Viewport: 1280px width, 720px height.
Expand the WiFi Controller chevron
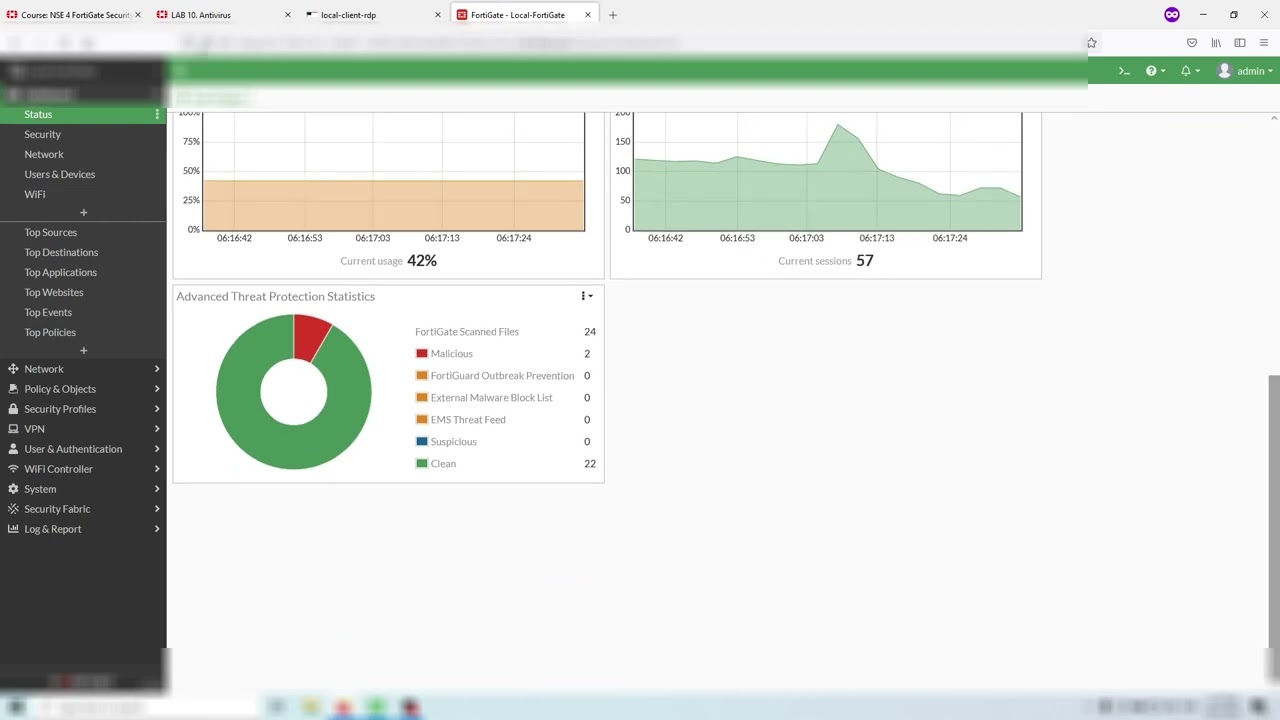coord(157,469)
